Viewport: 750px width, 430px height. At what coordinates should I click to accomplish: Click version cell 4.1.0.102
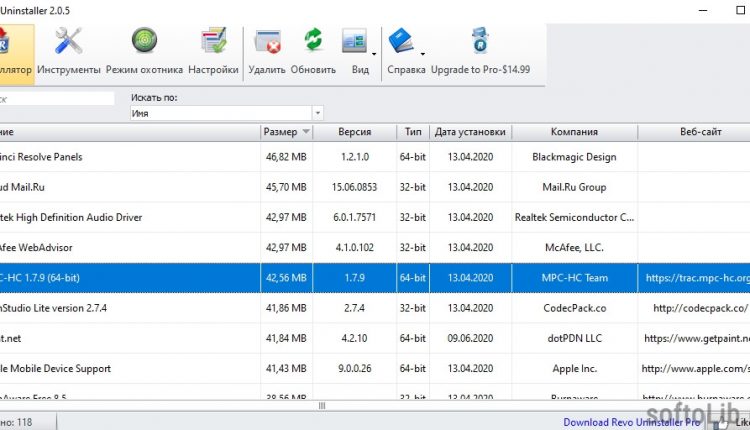354,248
